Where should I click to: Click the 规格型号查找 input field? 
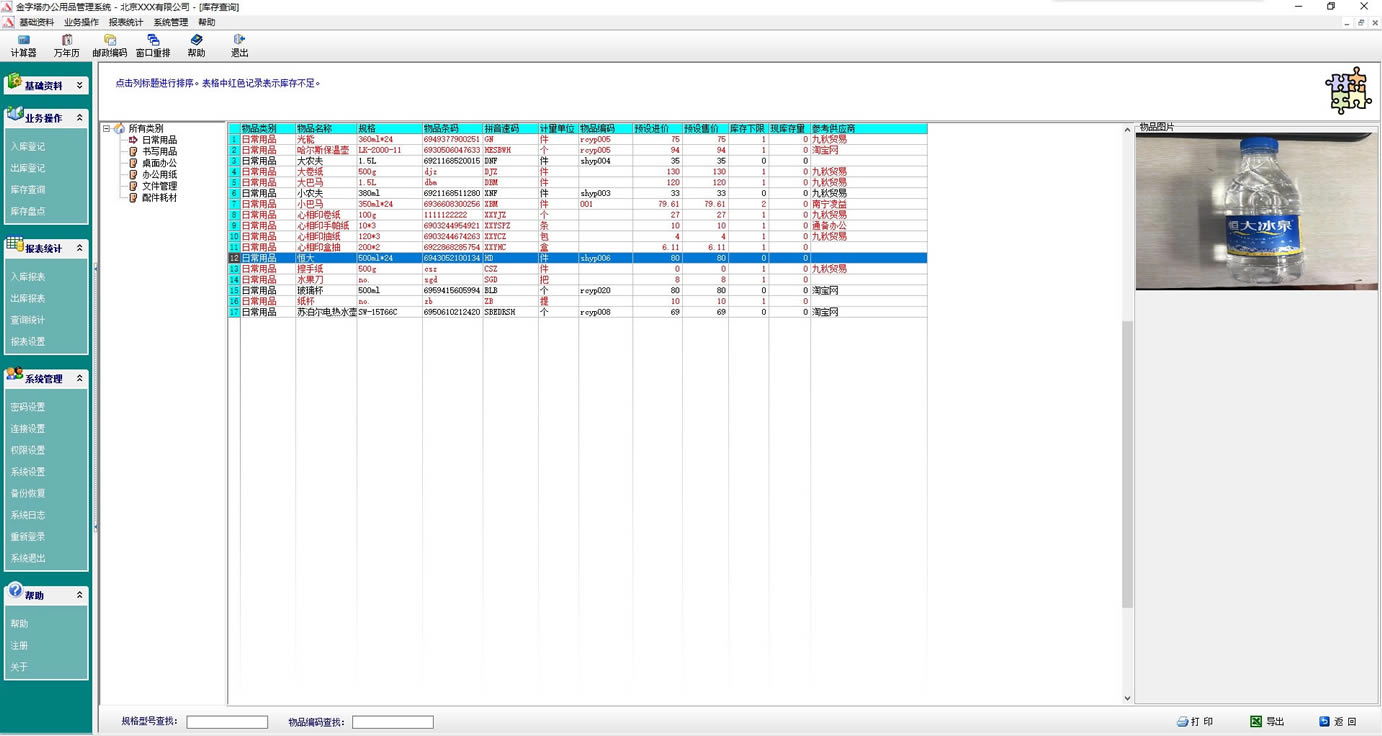[227, 722]
